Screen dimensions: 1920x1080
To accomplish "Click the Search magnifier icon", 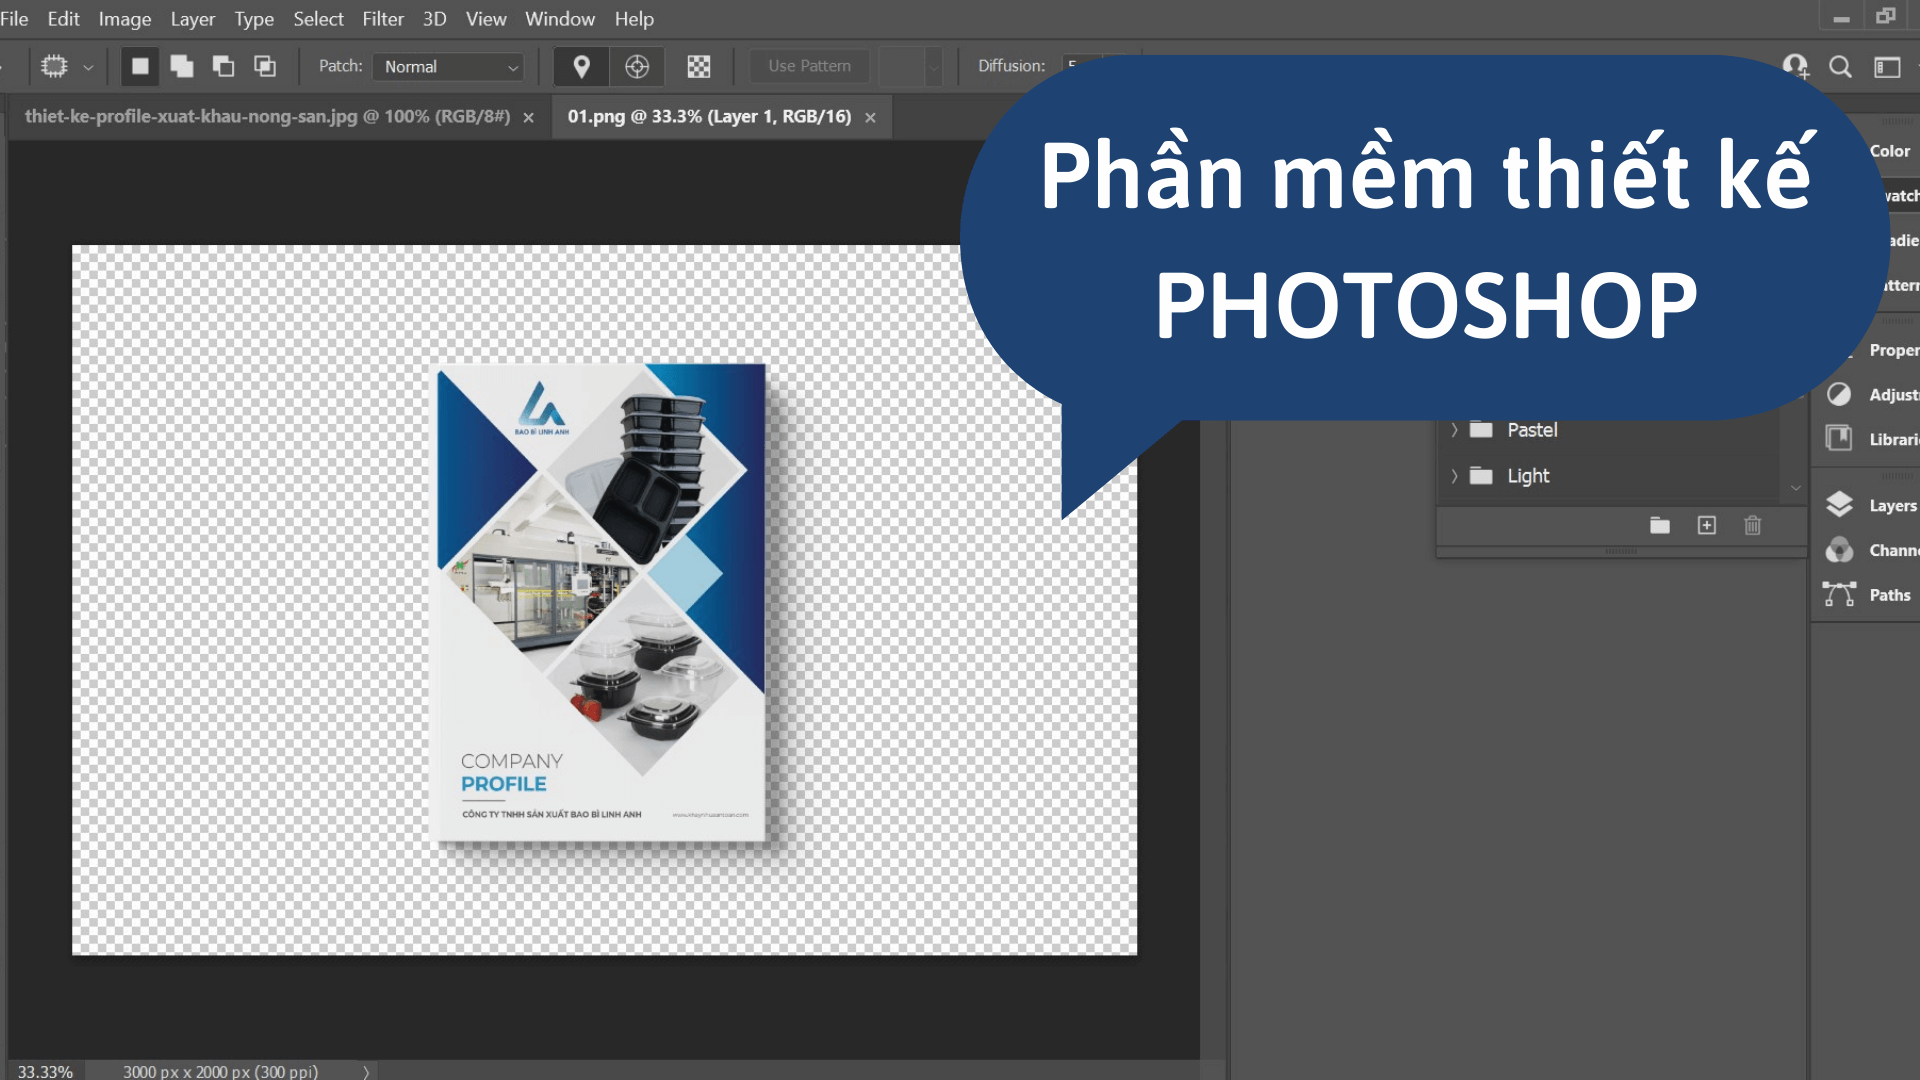I will click(1840, 67).
